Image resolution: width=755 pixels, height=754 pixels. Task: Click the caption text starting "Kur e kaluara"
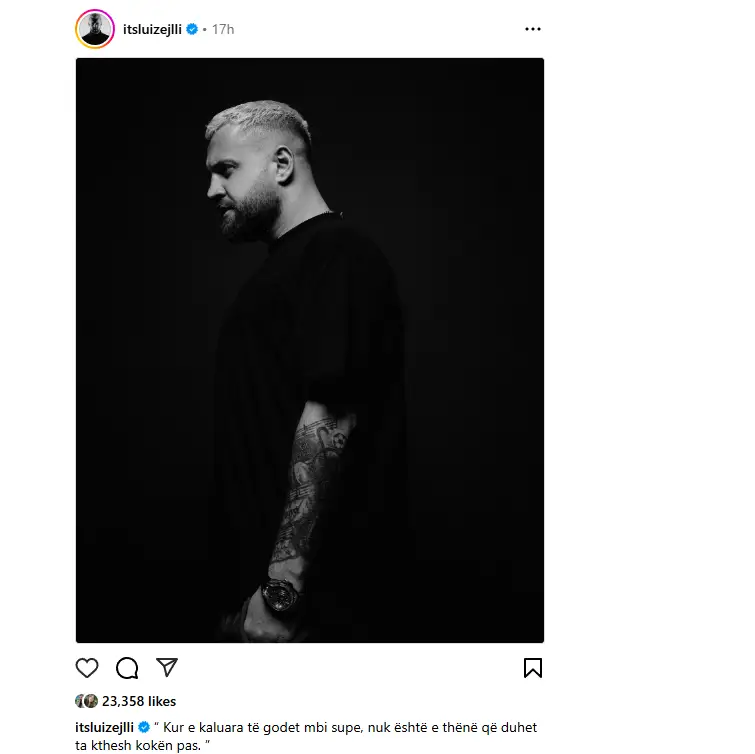click(x=306, y=736)
